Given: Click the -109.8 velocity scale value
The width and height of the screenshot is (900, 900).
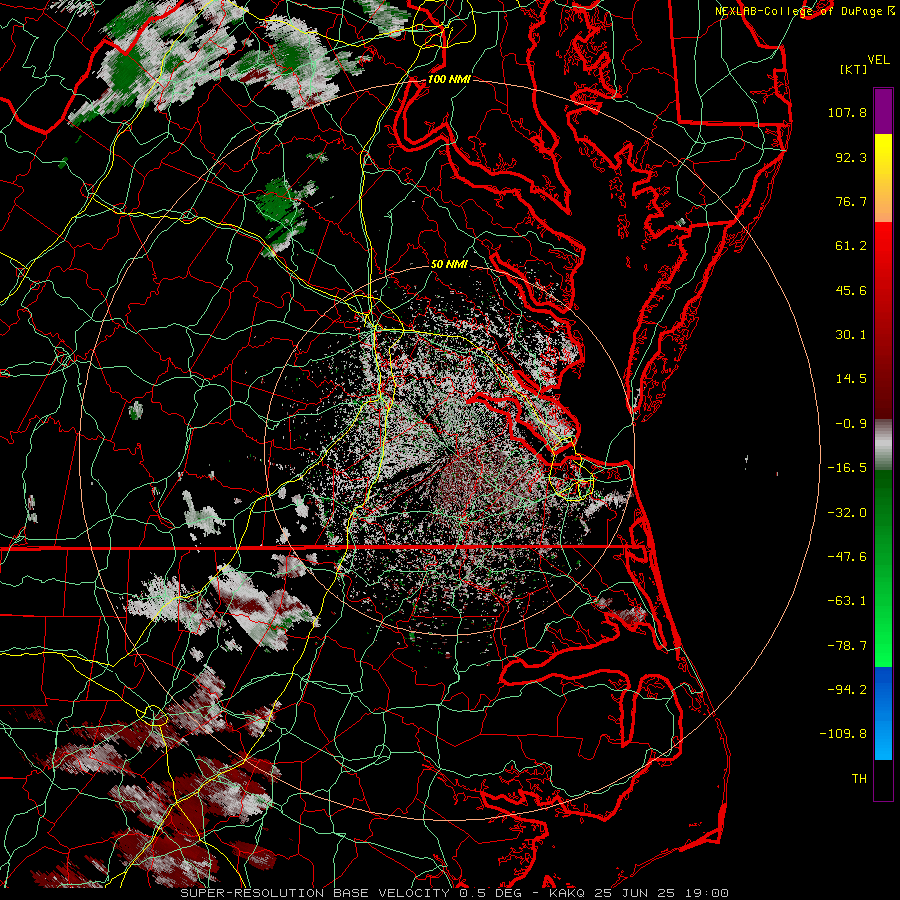Looking at the screenshot, I should coord(843,734).
